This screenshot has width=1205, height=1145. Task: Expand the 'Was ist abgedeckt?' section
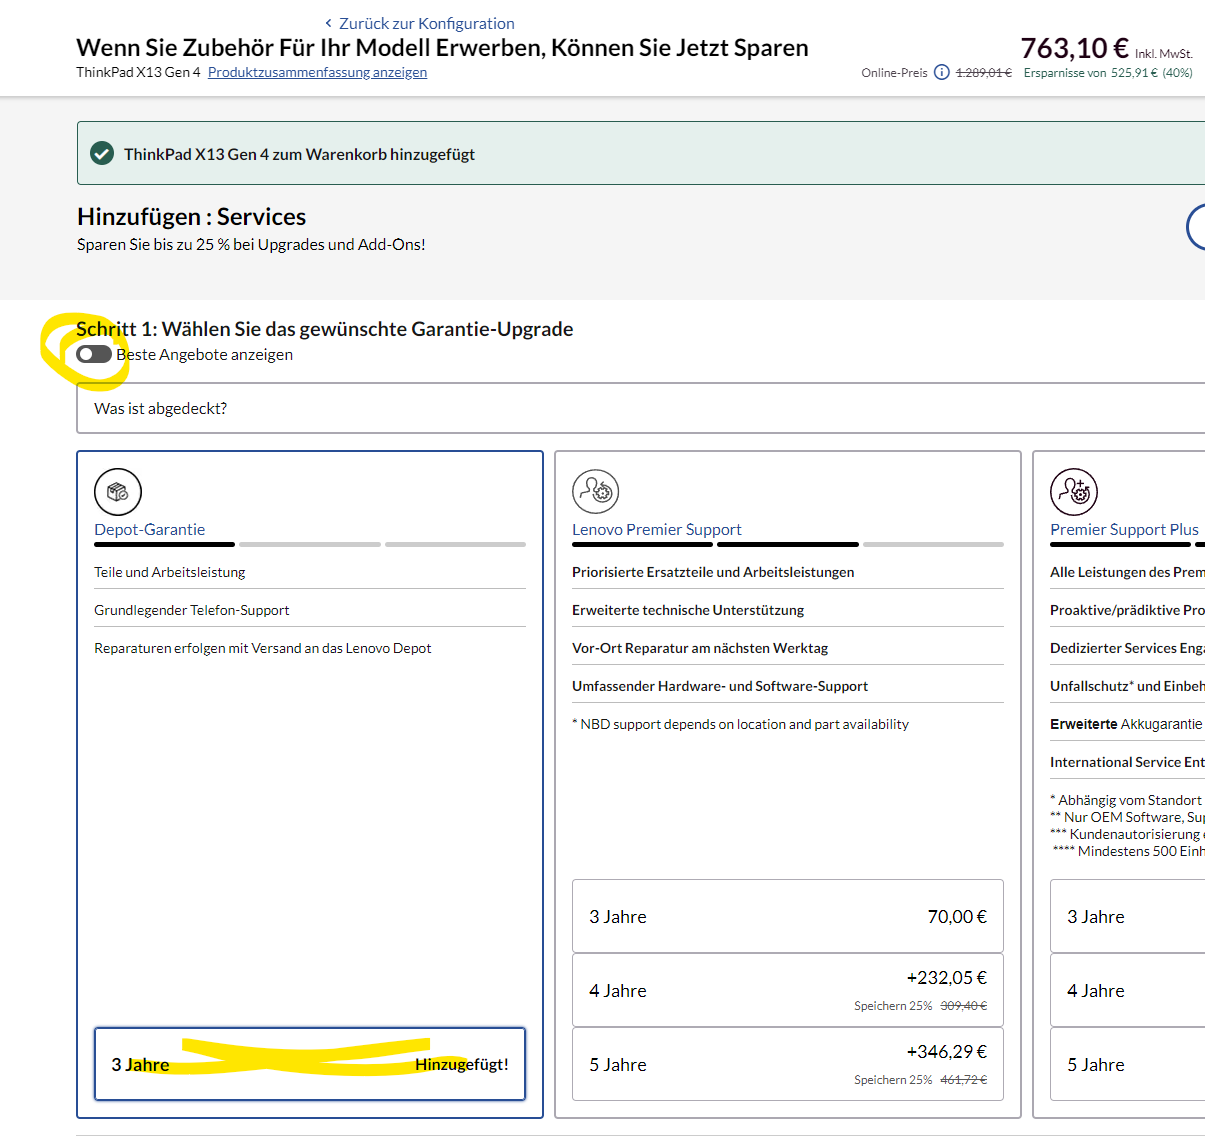click(641, 408)
